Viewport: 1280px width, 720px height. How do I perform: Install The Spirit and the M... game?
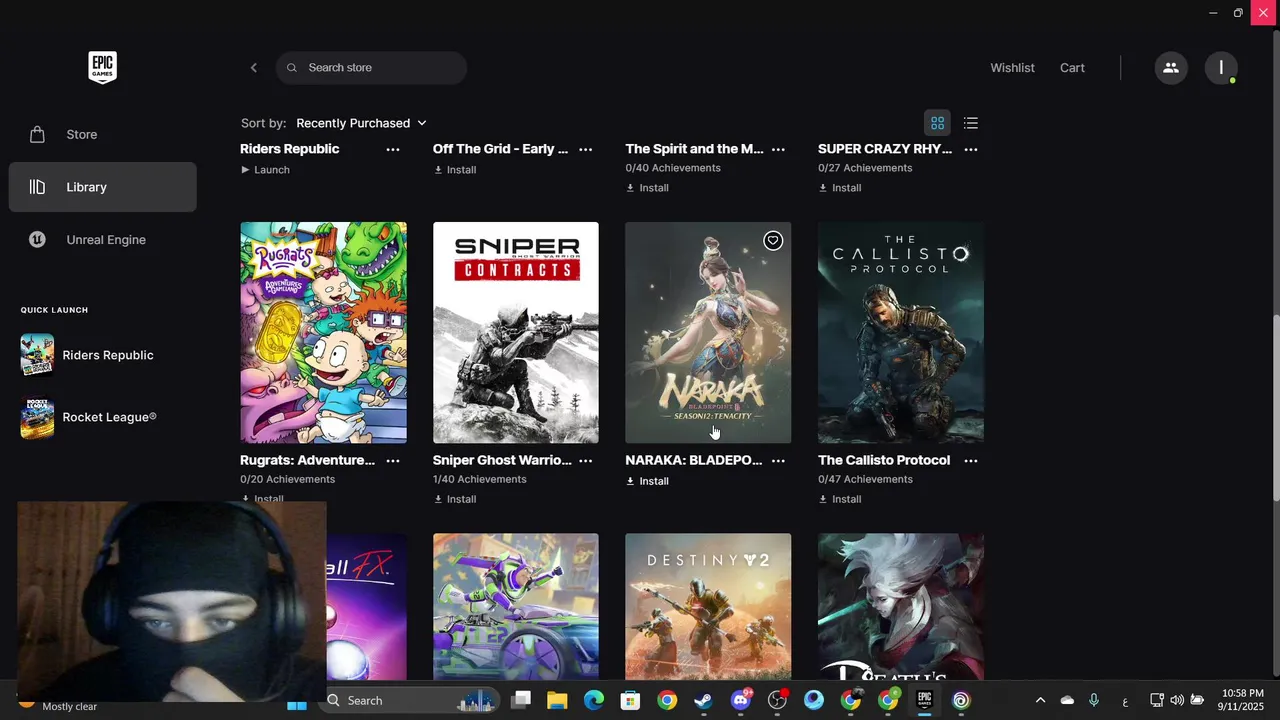click(647, 188)
